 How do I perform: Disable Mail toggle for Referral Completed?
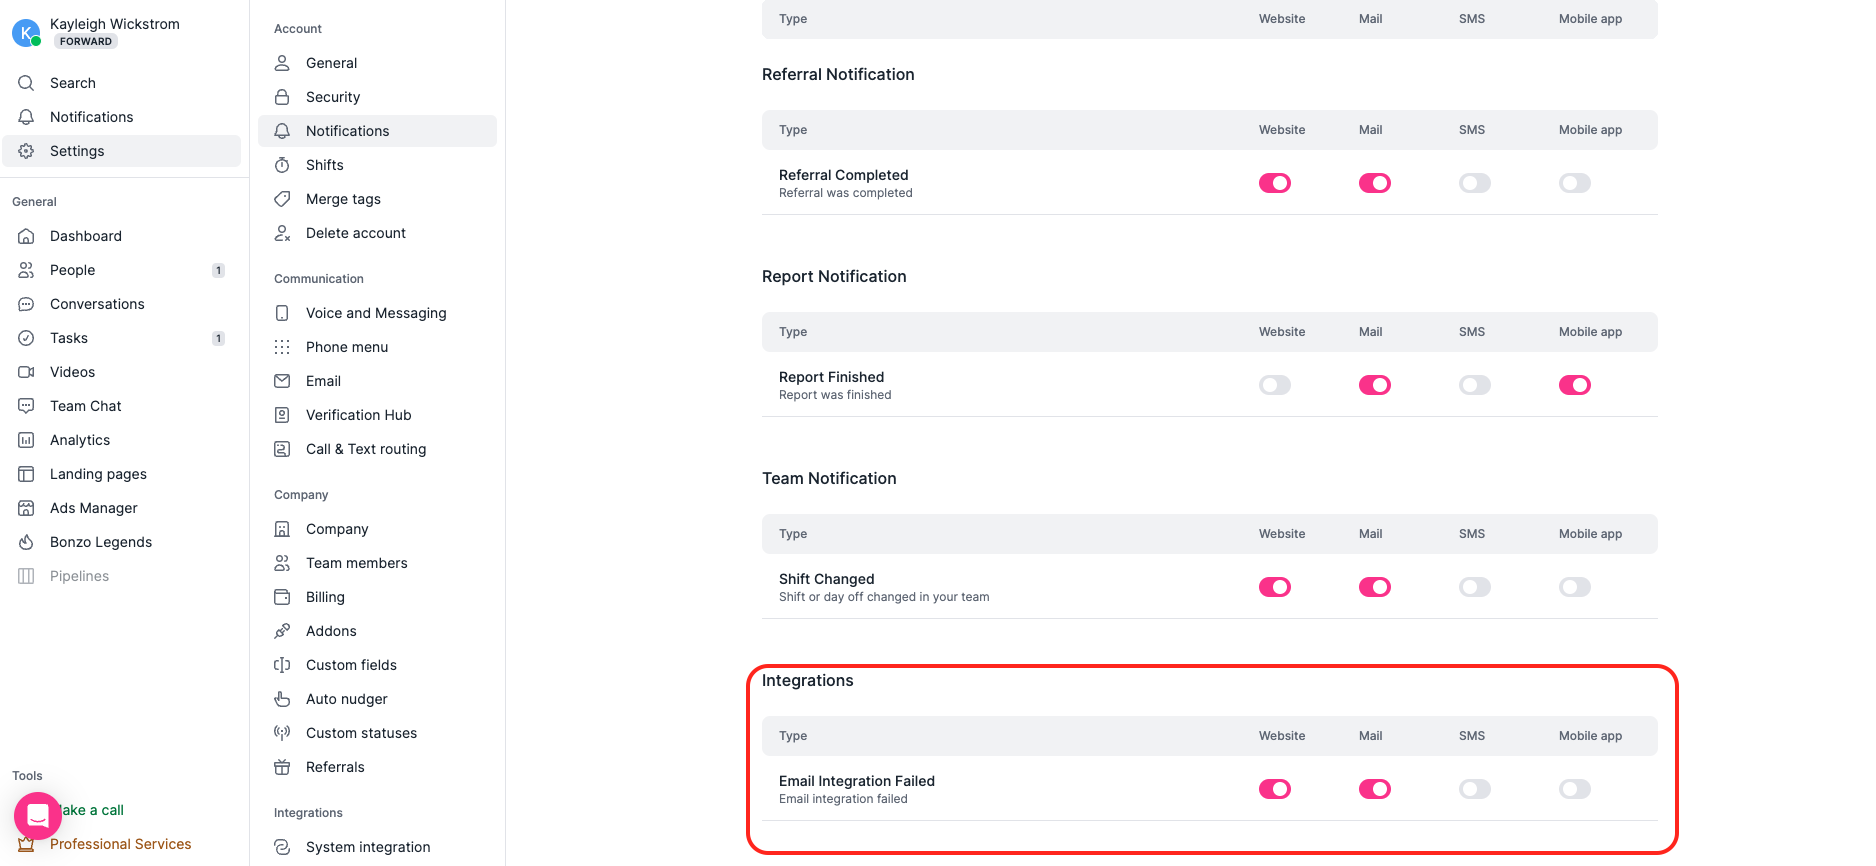[x=1374, y=183]
